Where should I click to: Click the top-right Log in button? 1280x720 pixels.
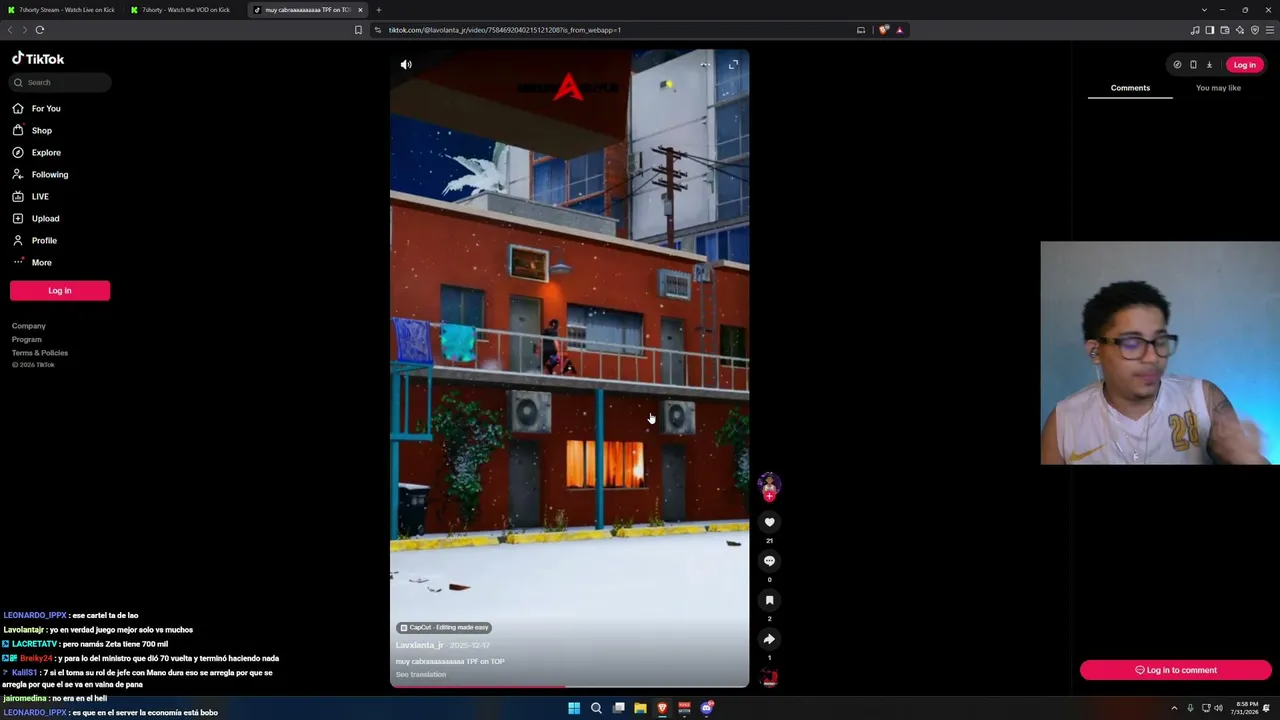tap(1244, 65)
